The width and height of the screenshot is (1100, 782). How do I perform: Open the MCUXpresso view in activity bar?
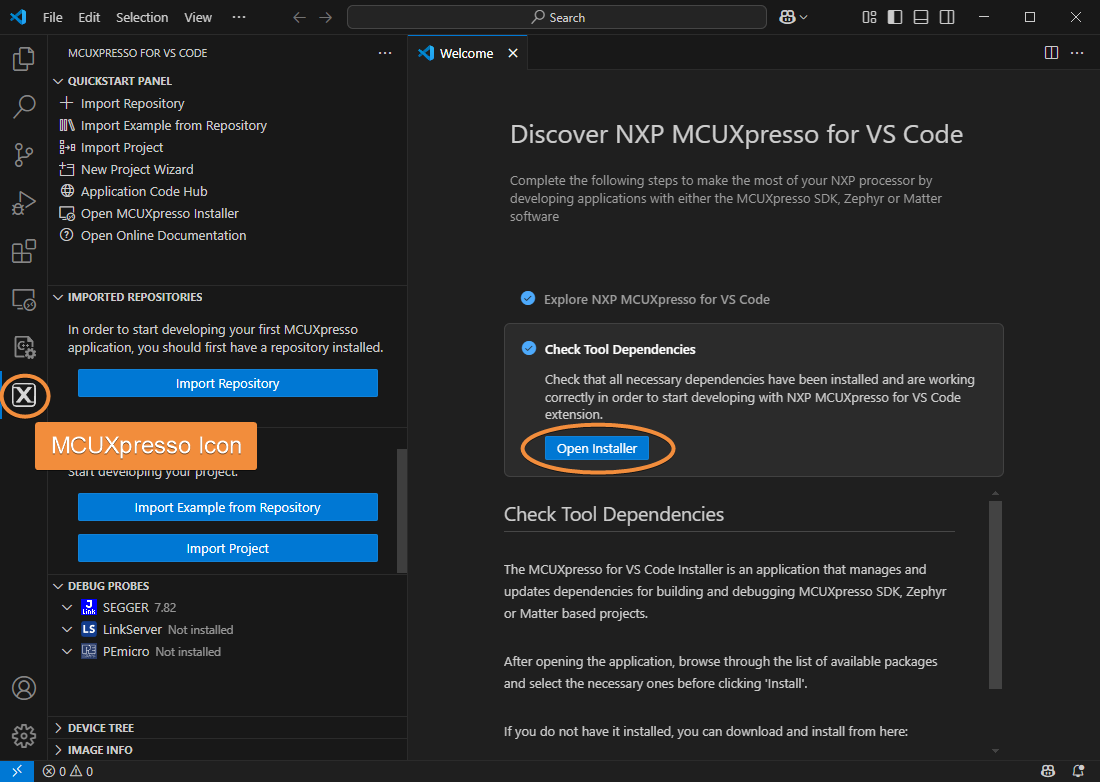tap(23, 396)
